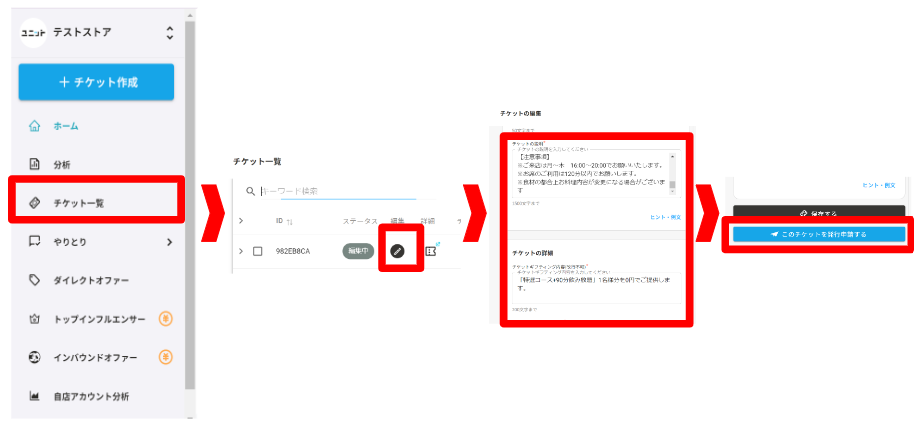The height and width of the screenshot is (429, 916).
Task: Click the インバウンドオファー globe icon
Action: pos(34,357)
